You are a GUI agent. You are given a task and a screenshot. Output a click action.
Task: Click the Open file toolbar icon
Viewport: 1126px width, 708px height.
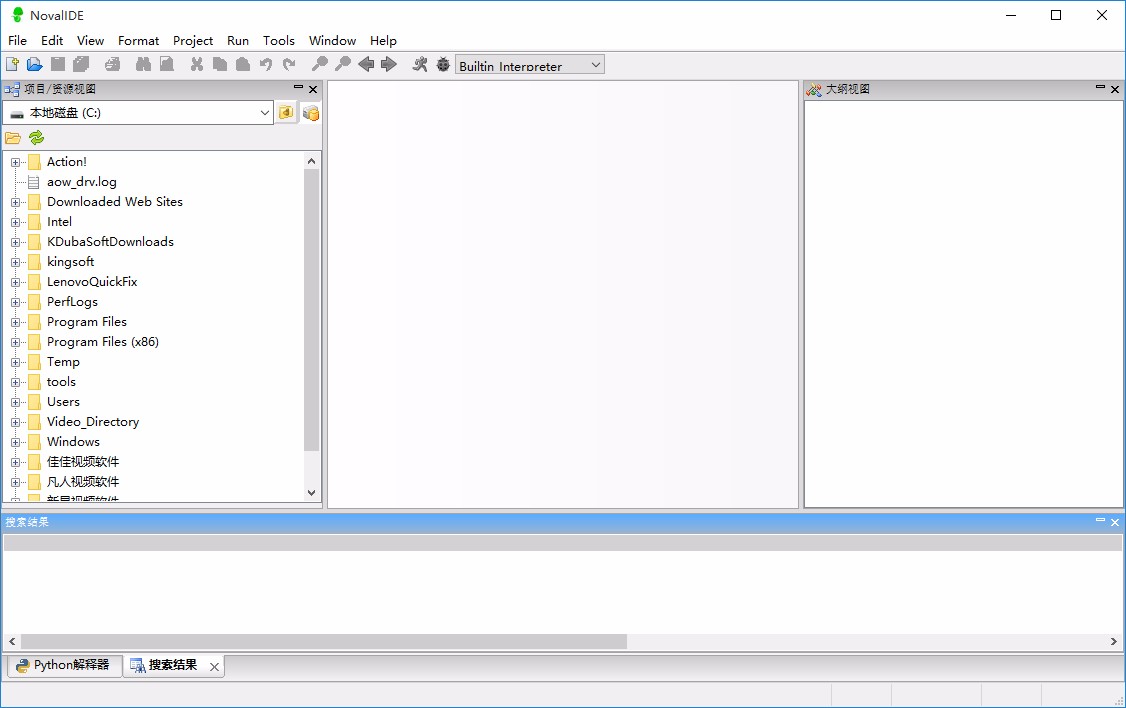(x=34, y=65)
